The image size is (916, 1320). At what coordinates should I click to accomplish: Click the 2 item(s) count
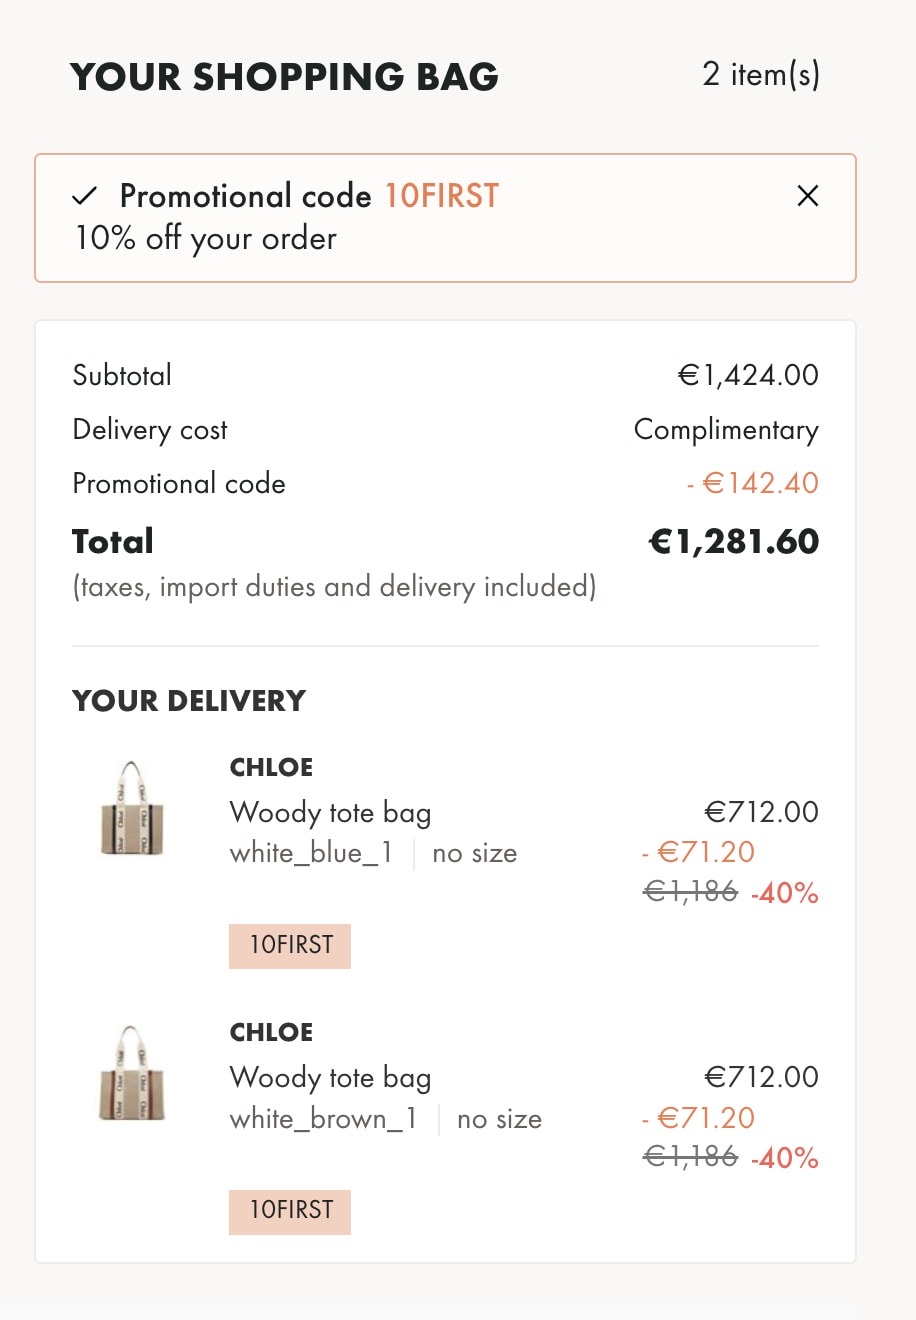click(x=760, y=75)
